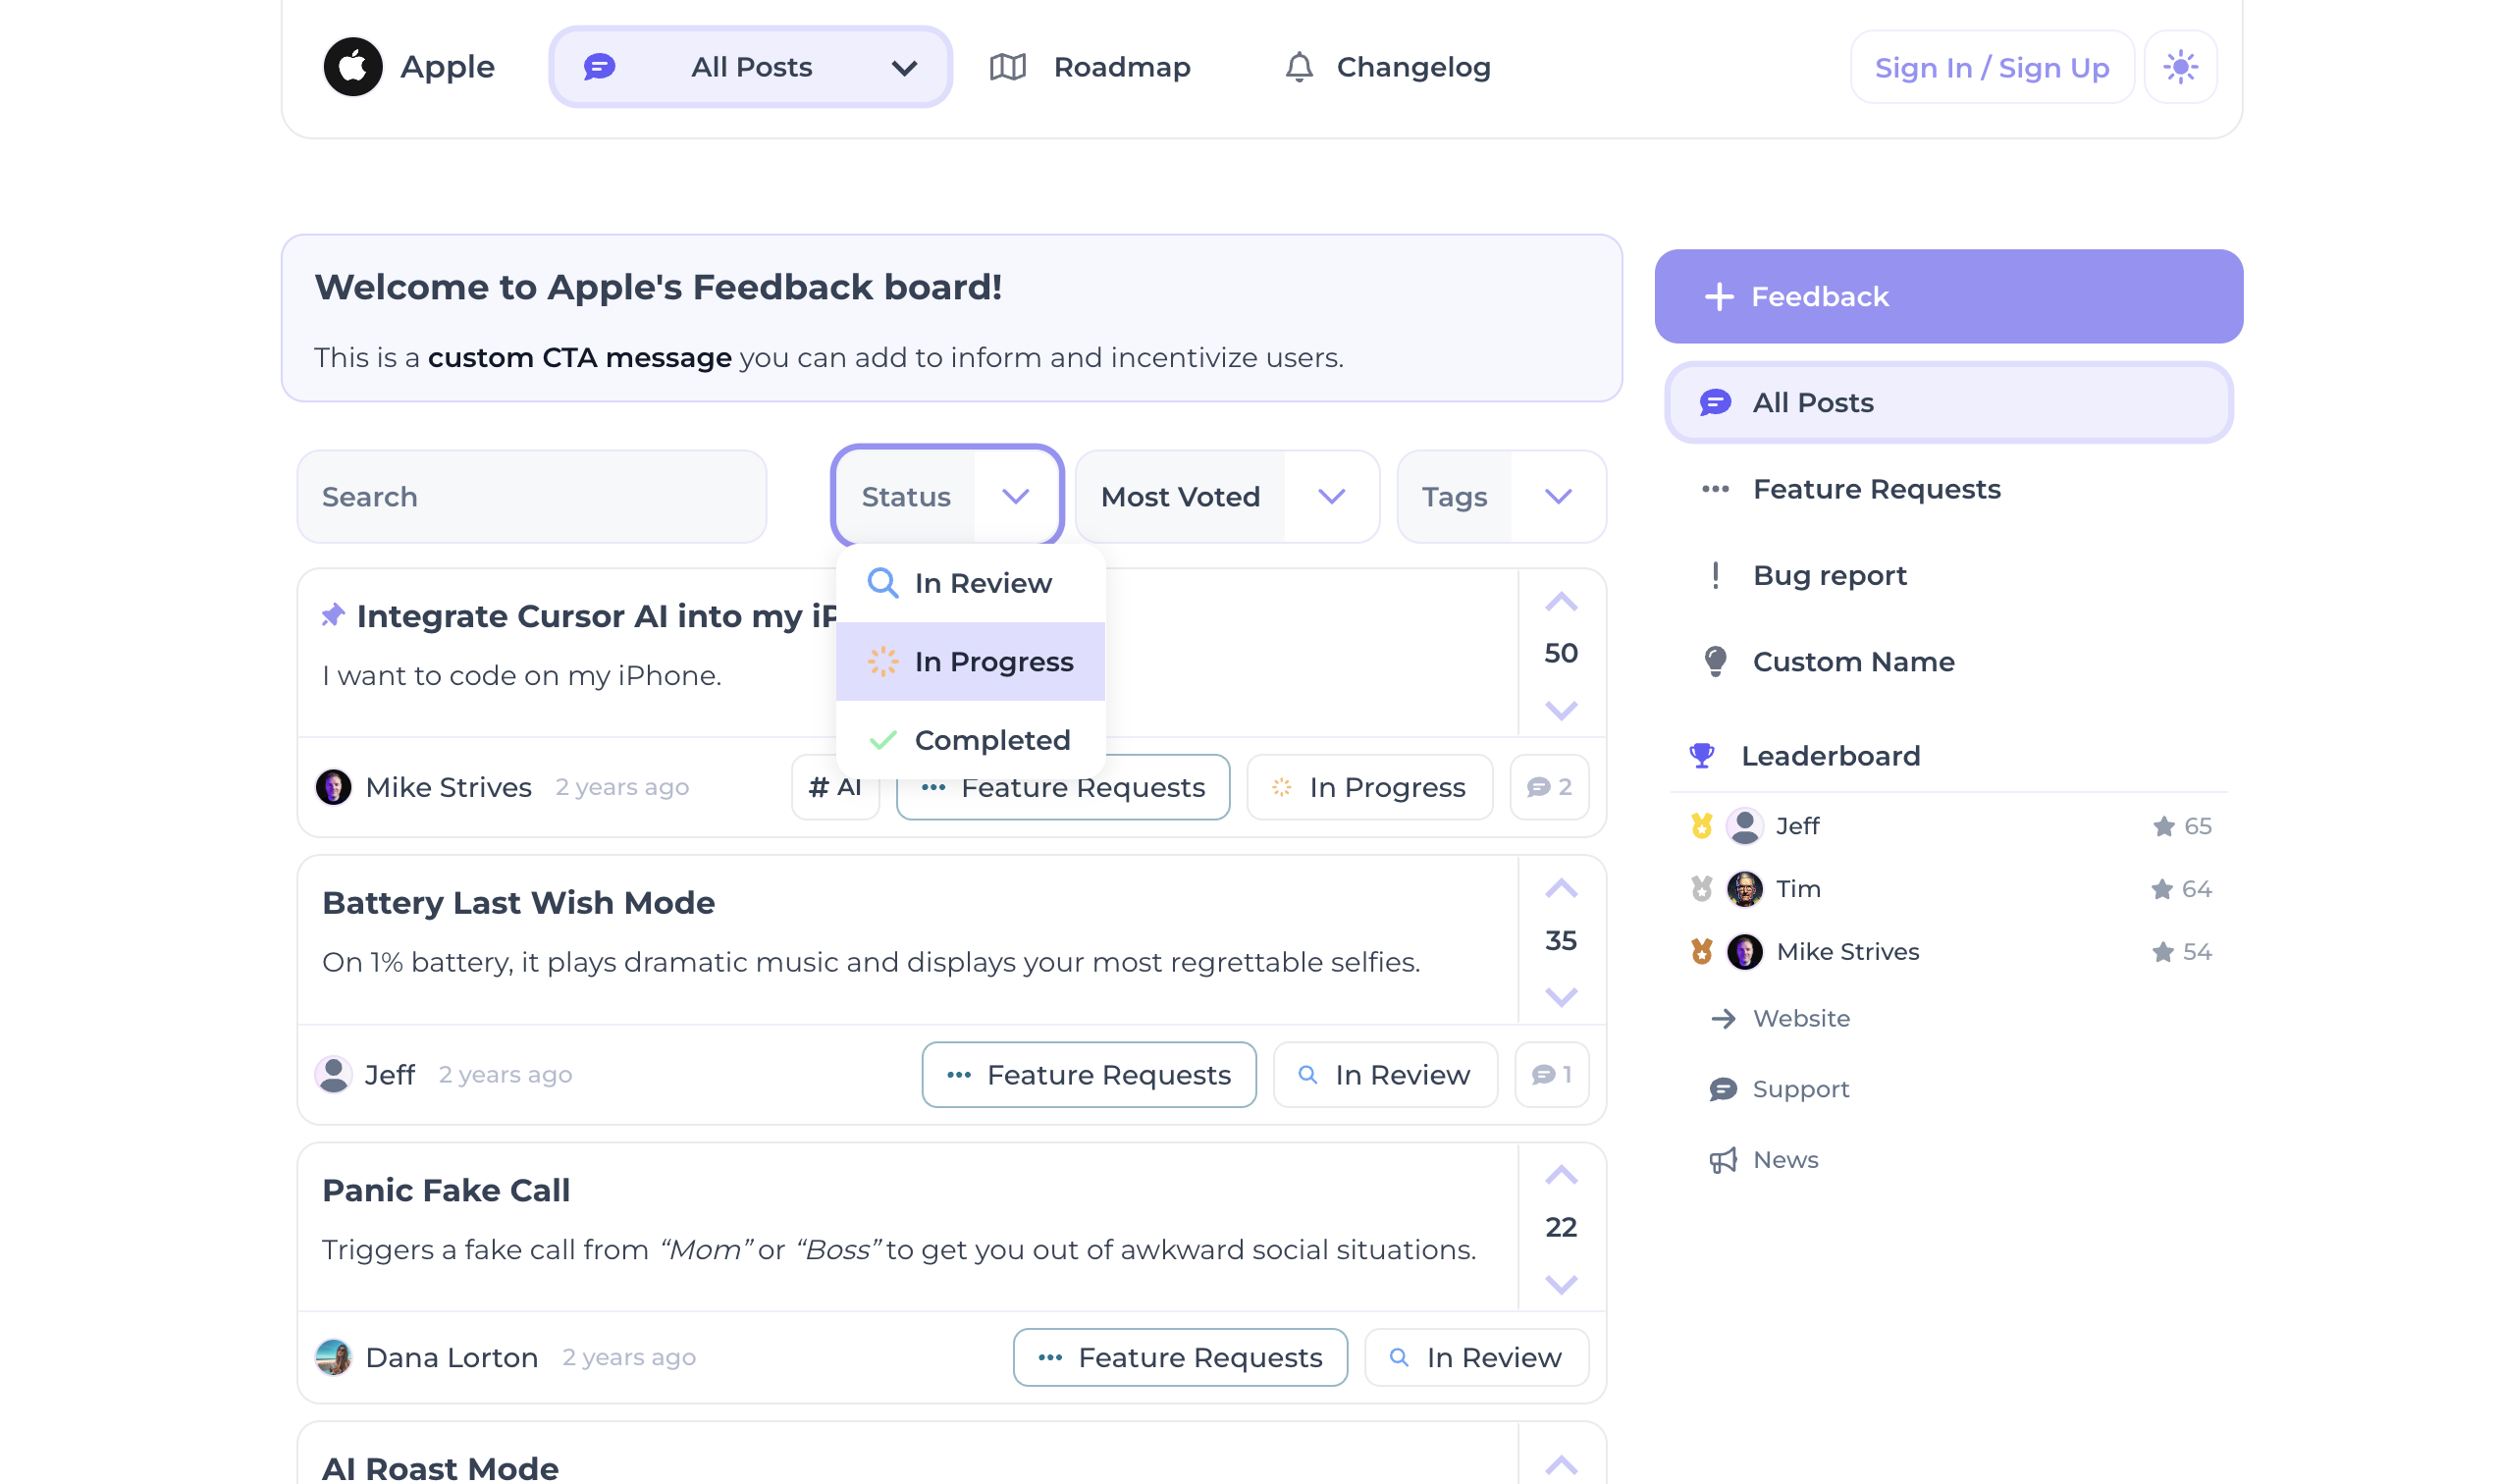
Task: Click the #AI tag on Cursor AI post
Action: coord(836,787)
